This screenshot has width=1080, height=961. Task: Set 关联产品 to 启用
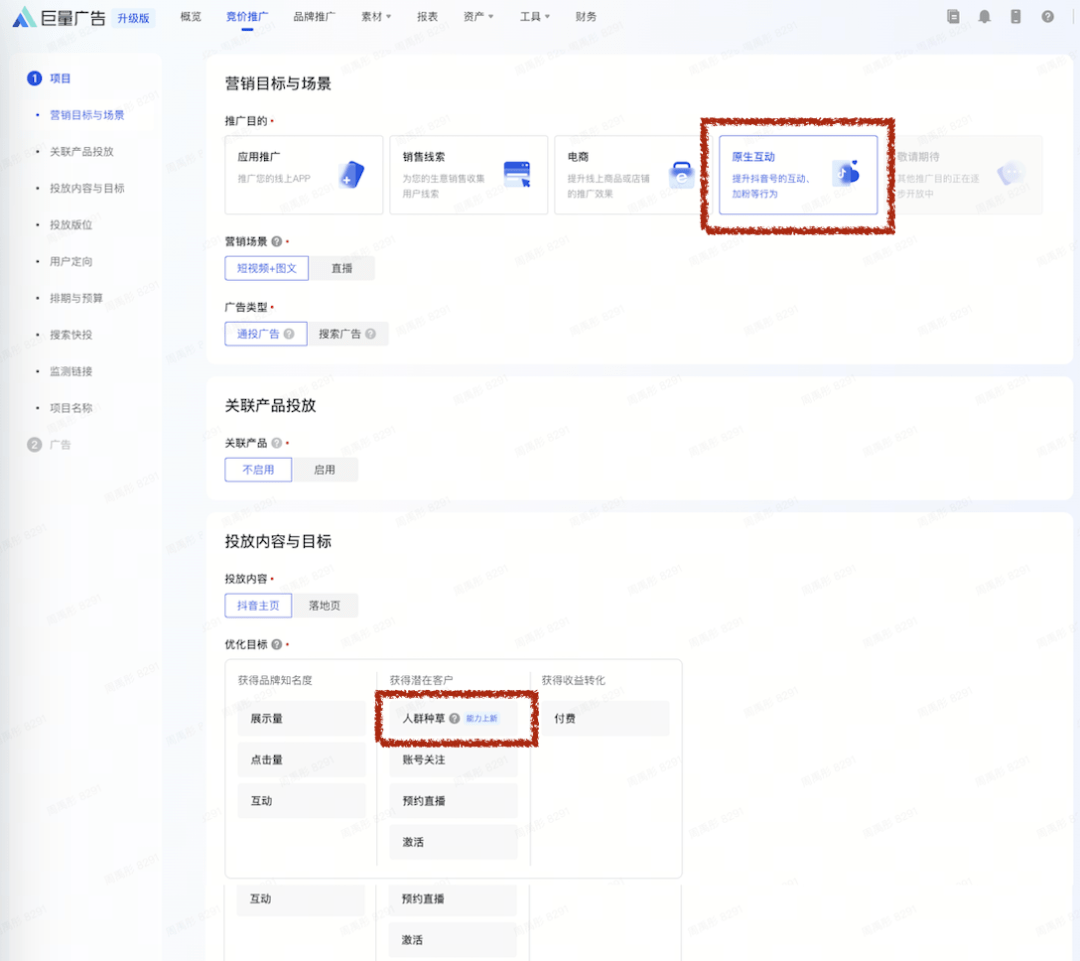click(324, 470)
